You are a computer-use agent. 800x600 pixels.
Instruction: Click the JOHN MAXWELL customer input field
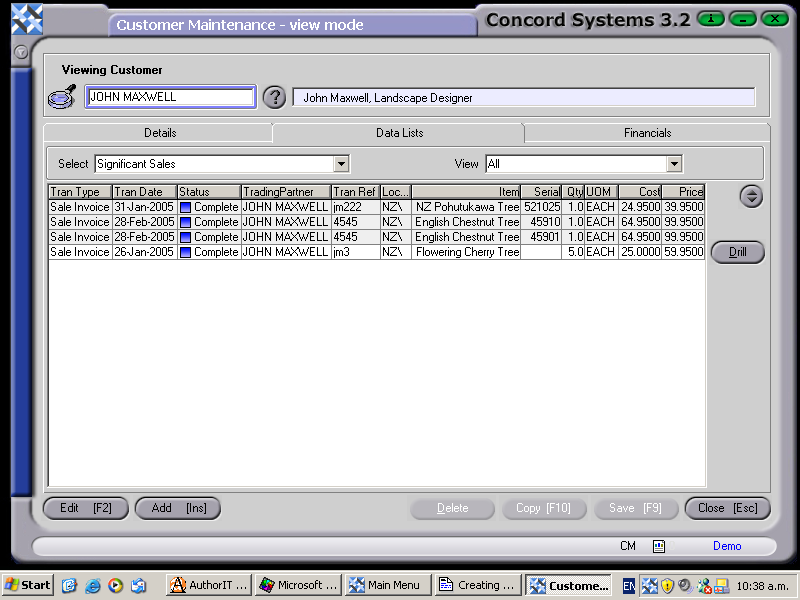tap(170, 97)
